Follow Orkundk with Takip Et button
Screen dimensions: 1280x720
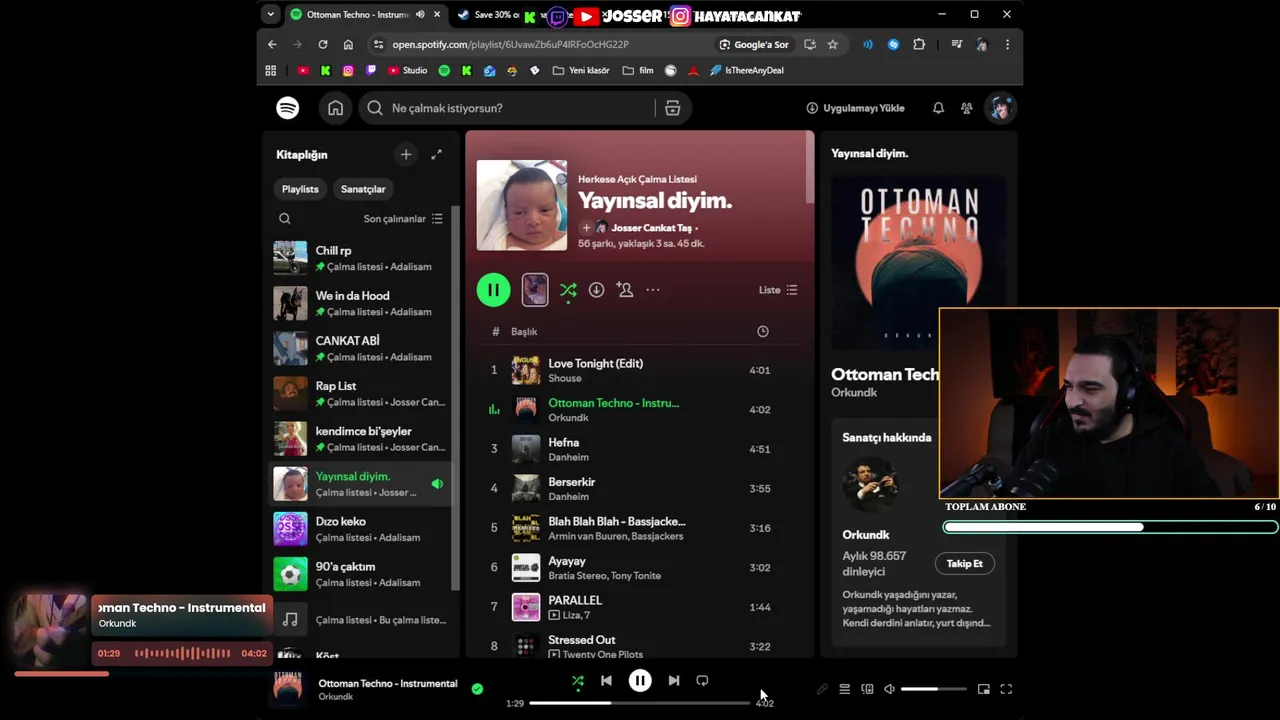(x=965, y=564)
